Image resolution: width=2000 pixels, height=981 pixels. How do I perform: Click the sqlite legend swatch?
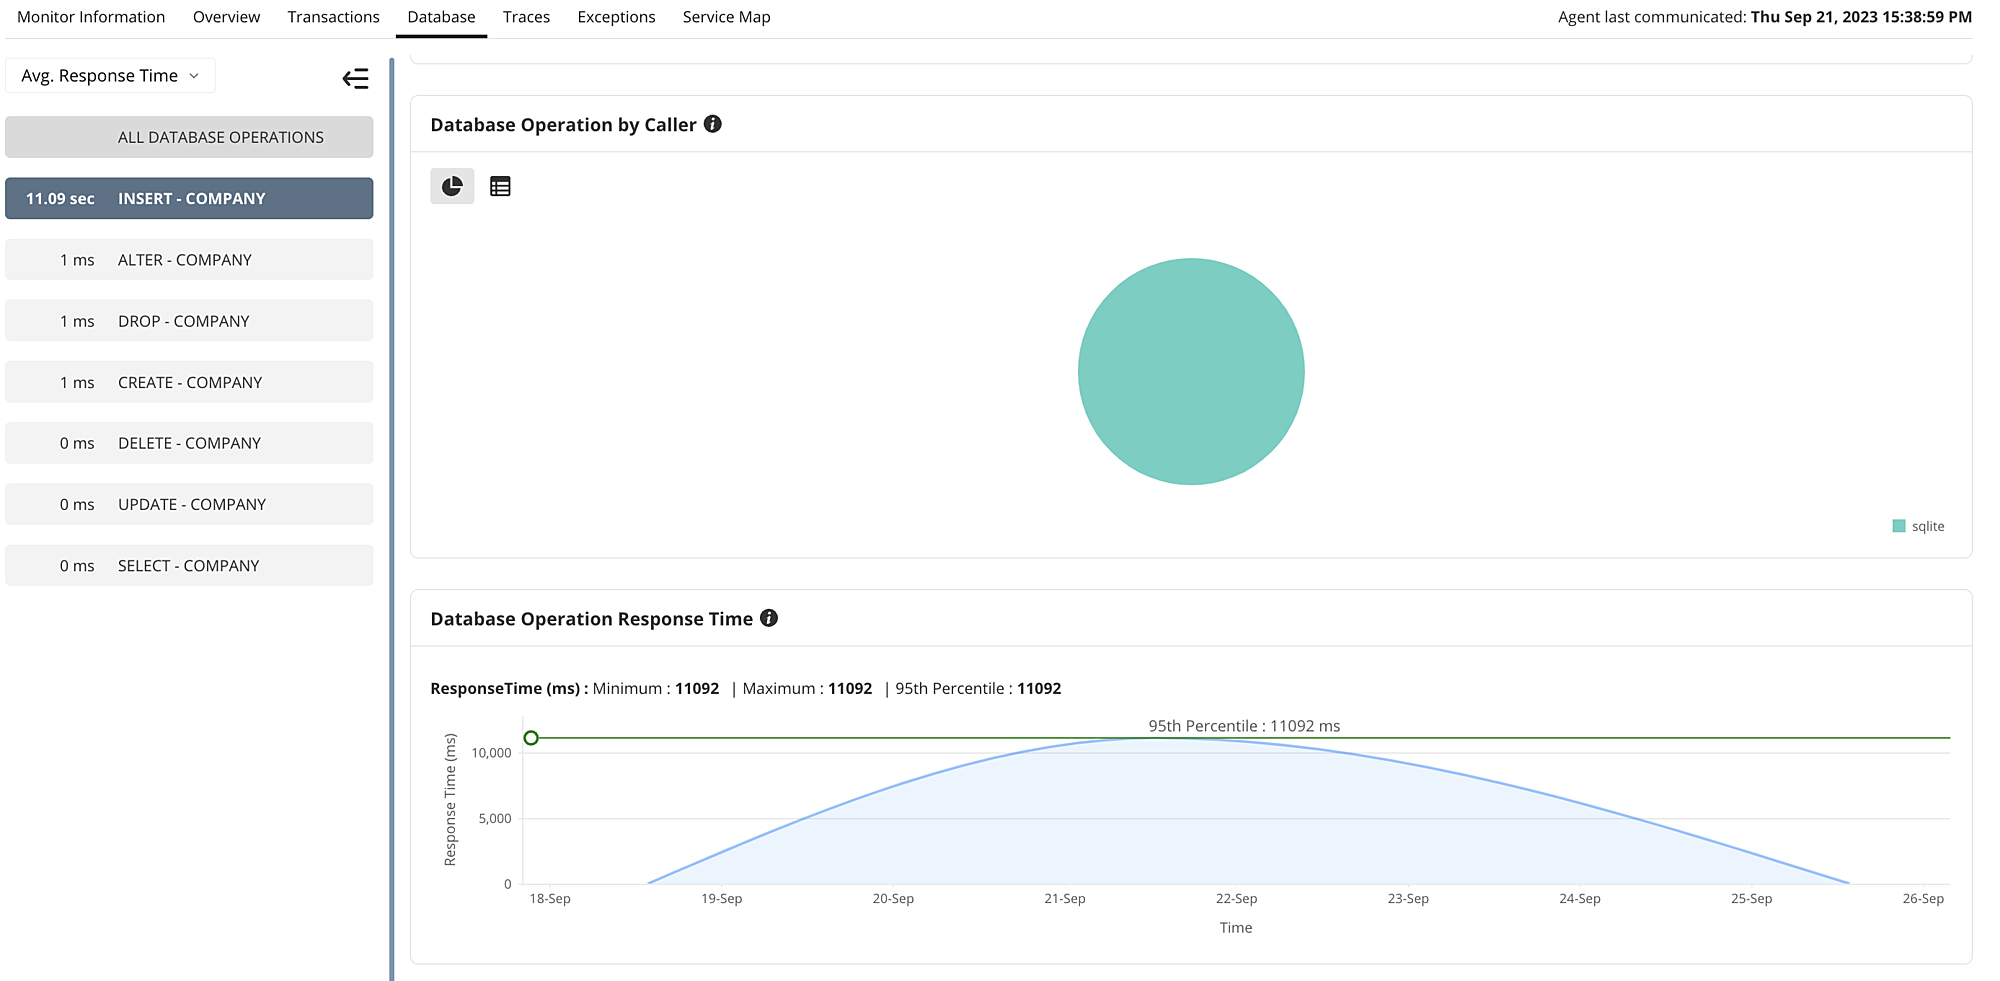coord(1898,525)
